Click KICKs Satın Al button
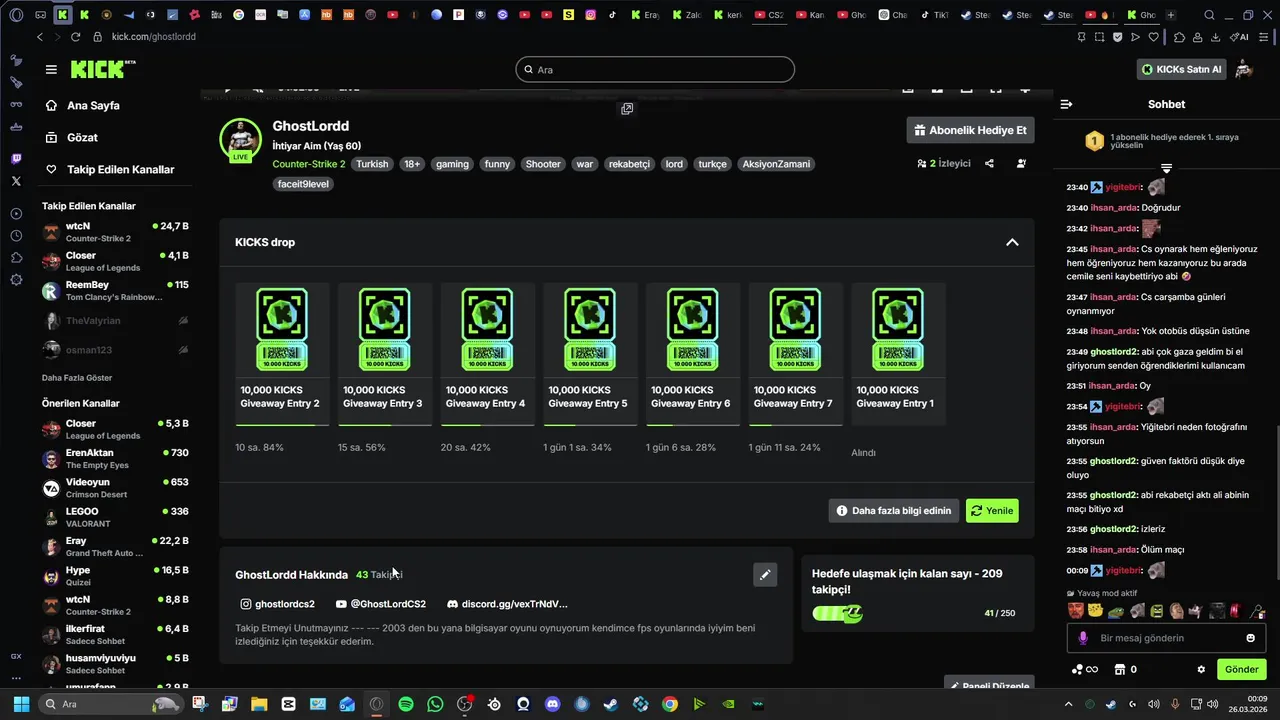Image resolution: width=1280 pixels, height=720 pixels. click(x=1181, y=69)
